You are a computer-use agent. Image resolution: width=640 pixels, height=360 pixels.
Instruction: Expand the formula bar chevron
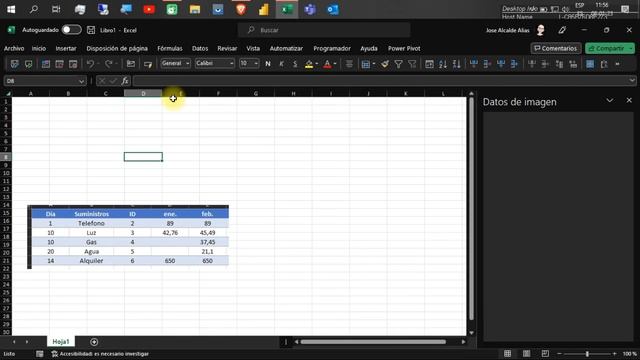[x=632, y=81]
